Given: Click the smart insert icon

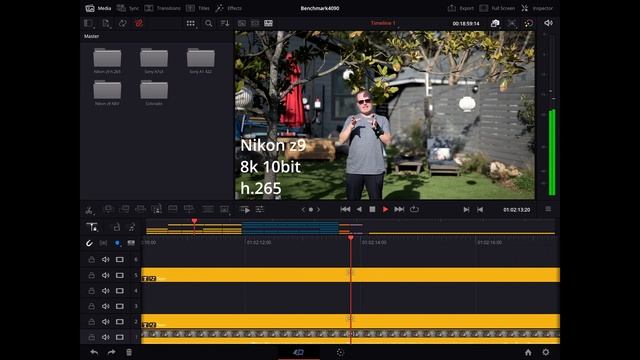Looking at the screenshot, I should [108, 209].
